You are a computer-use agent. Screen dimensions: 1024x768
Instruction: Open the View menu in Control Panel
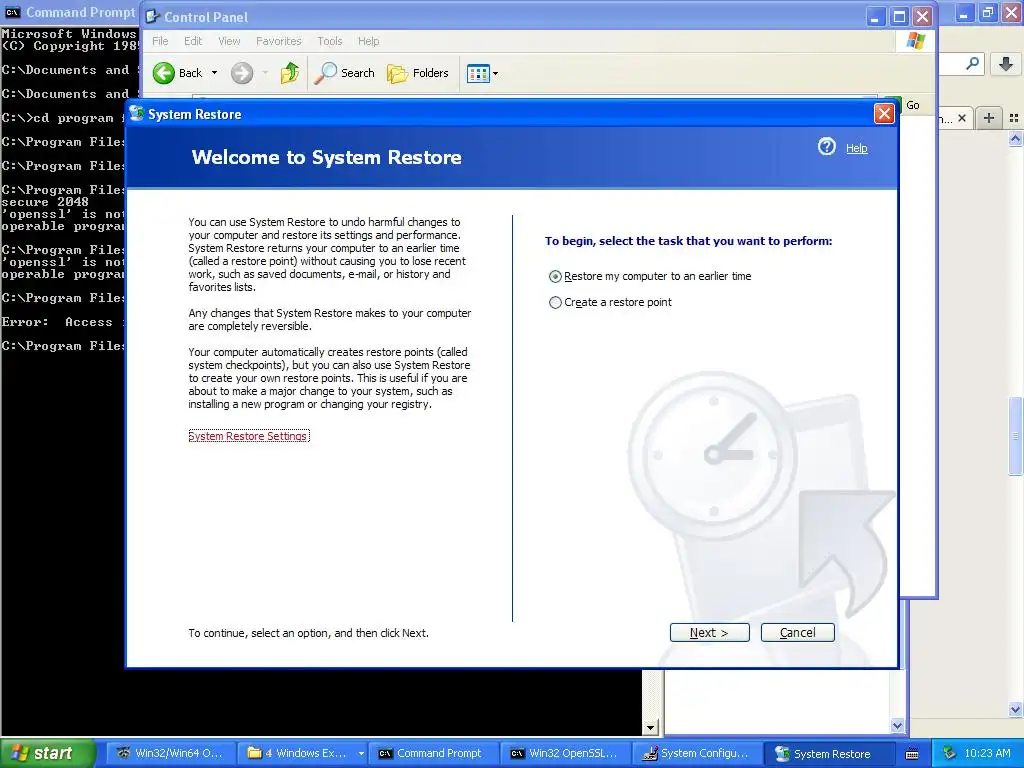(x=229, y=41)
